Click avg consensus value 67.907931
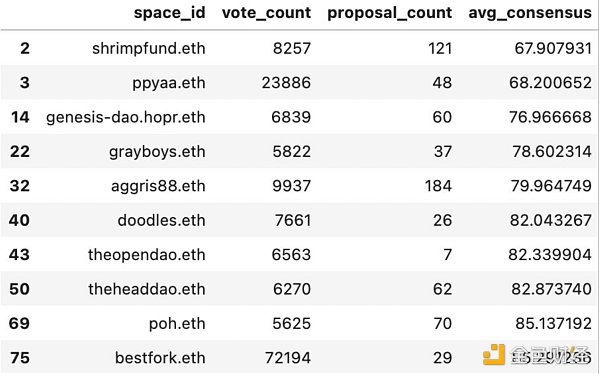600x376 pixels. [x=553, y=49]
